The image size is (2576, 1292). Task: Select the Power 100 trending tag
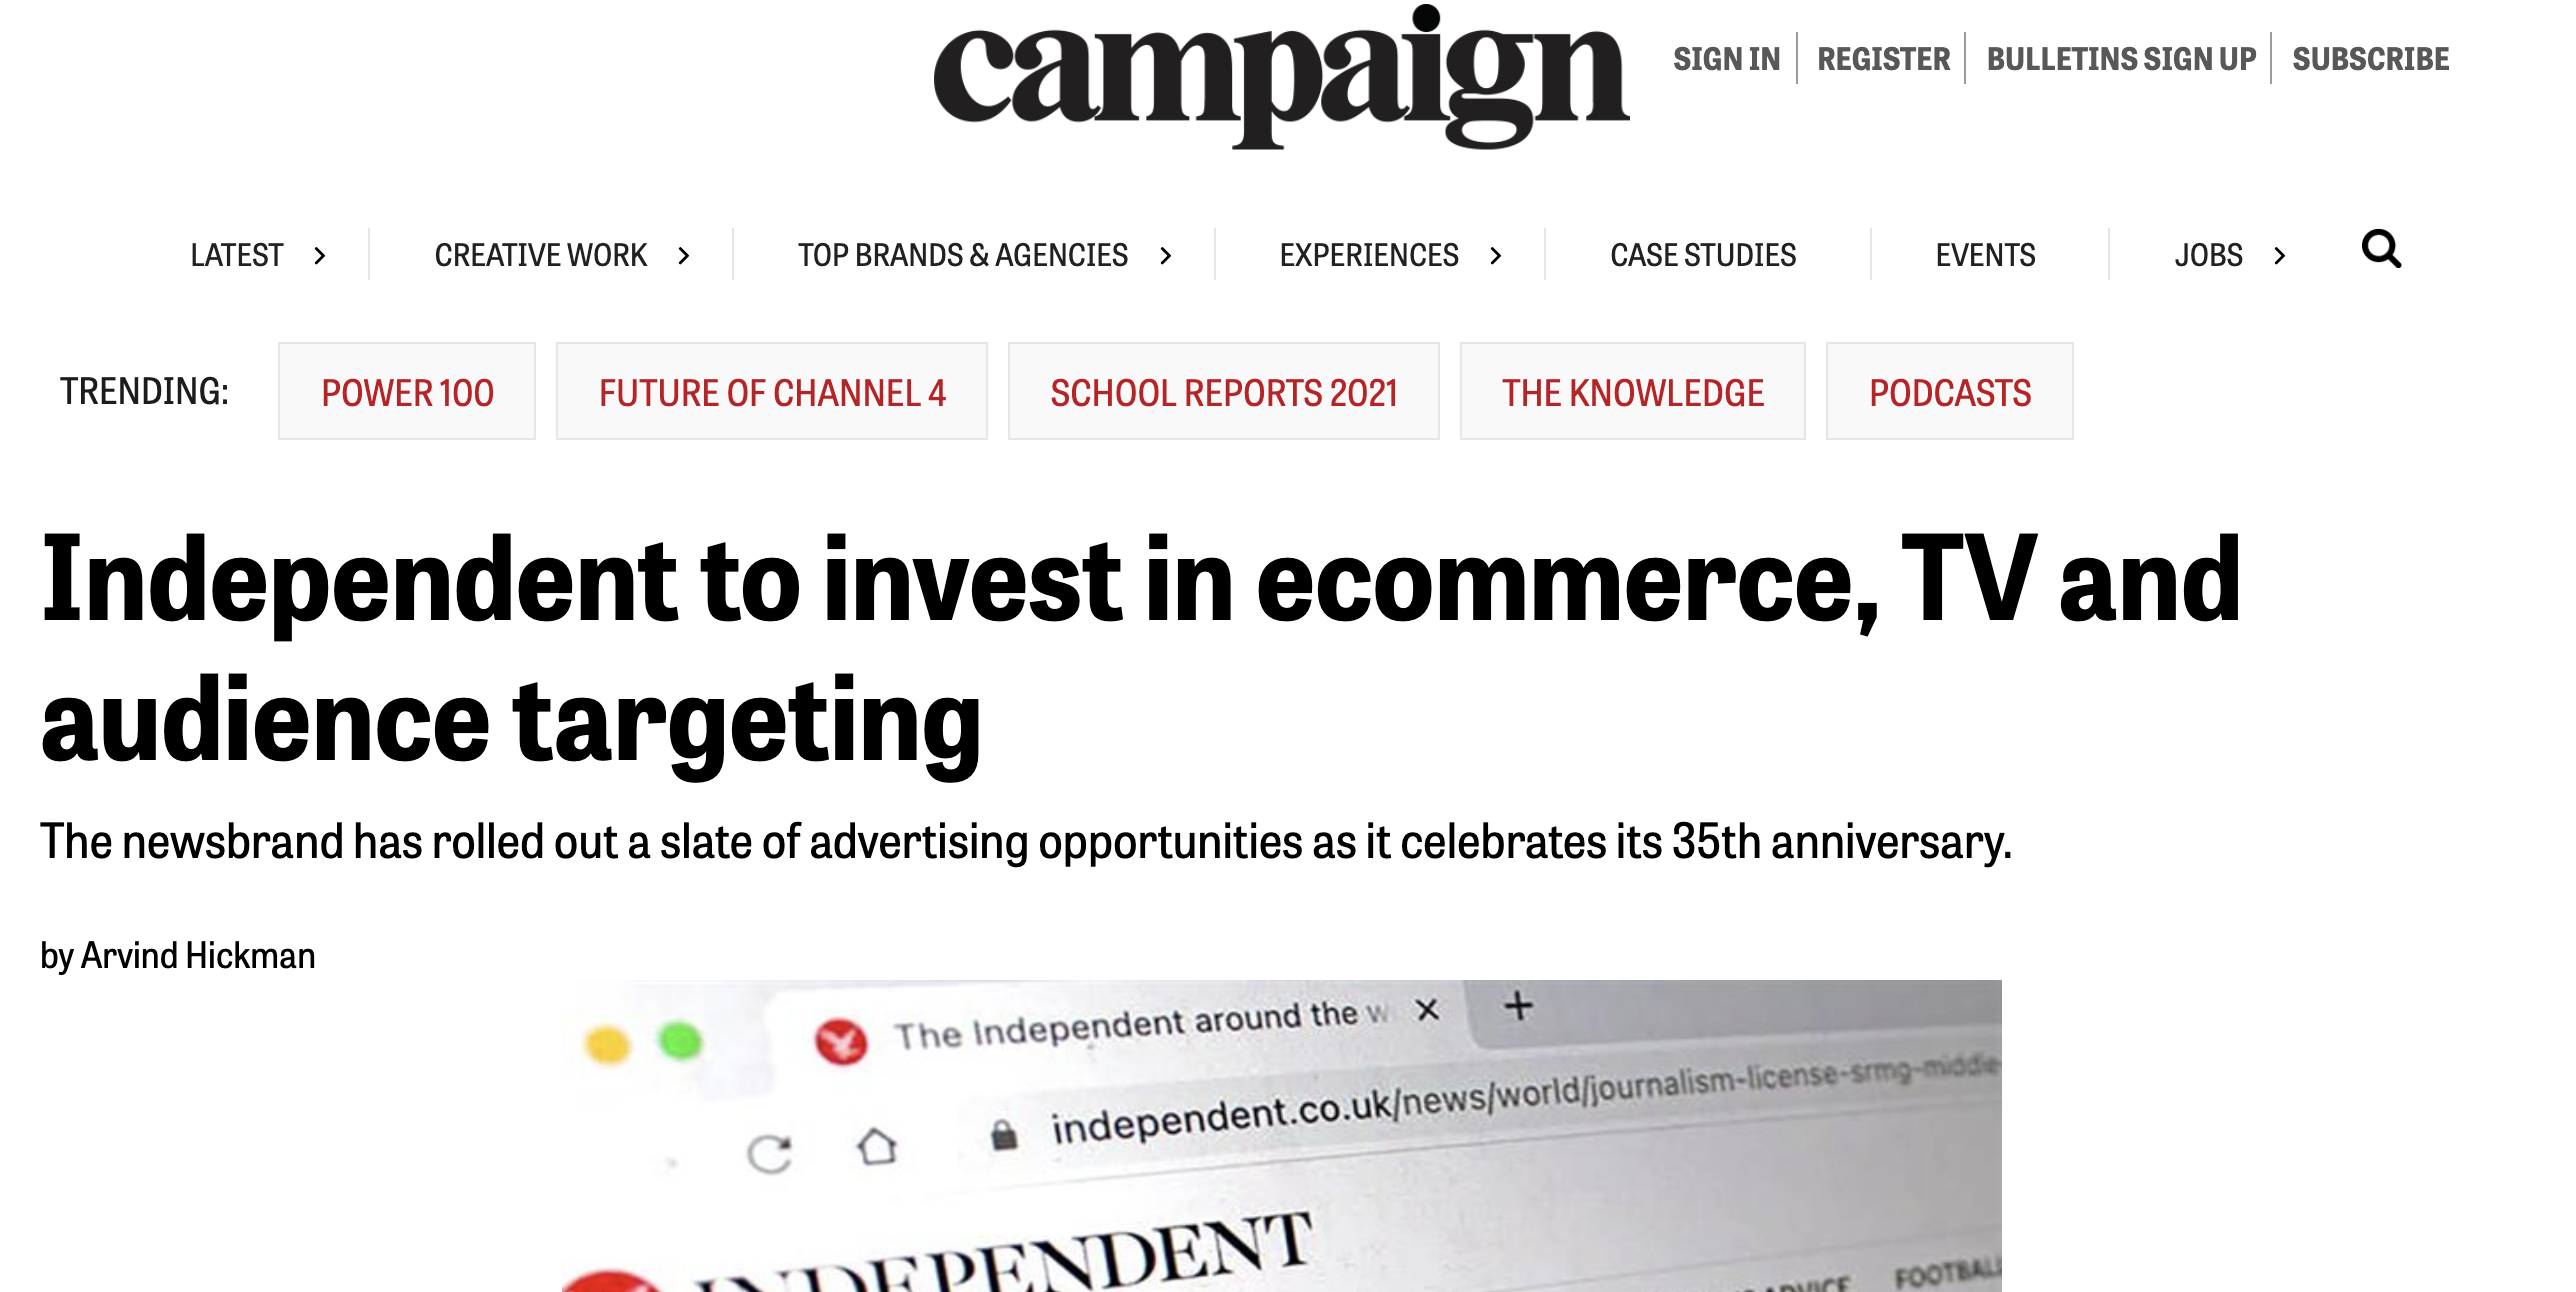coord(407,392)
